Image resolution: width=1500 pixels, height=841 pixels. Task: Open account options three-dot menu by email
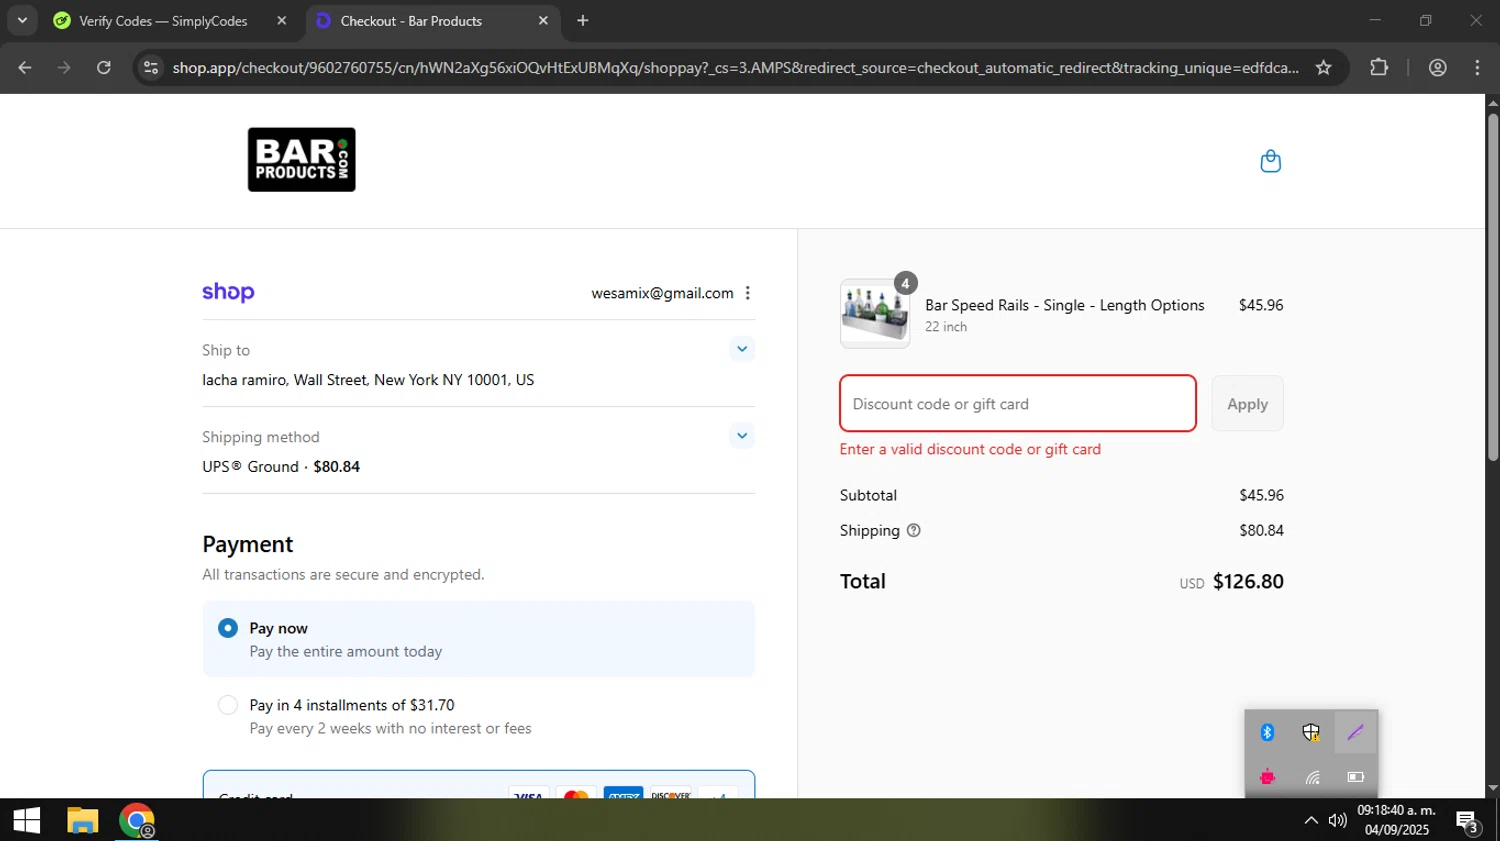point(748,293)
